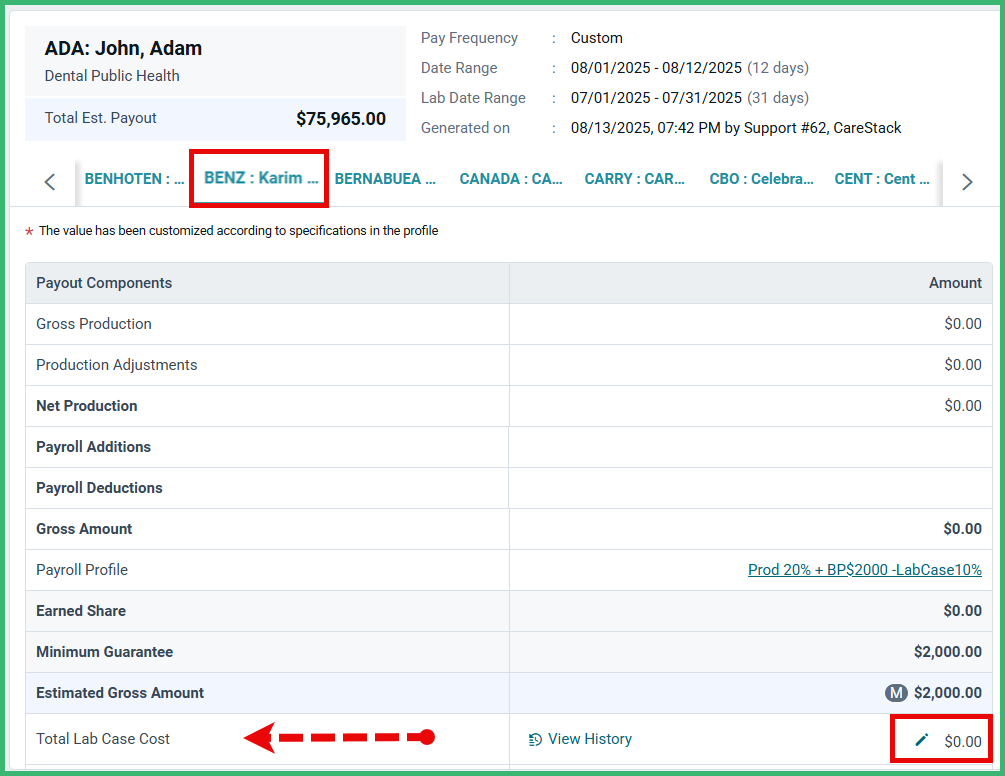Click the M badge beside Estimated Gross Amount
Image resolution: width=1005 pixels, height=776 pixels.
(x=896, y=693)
